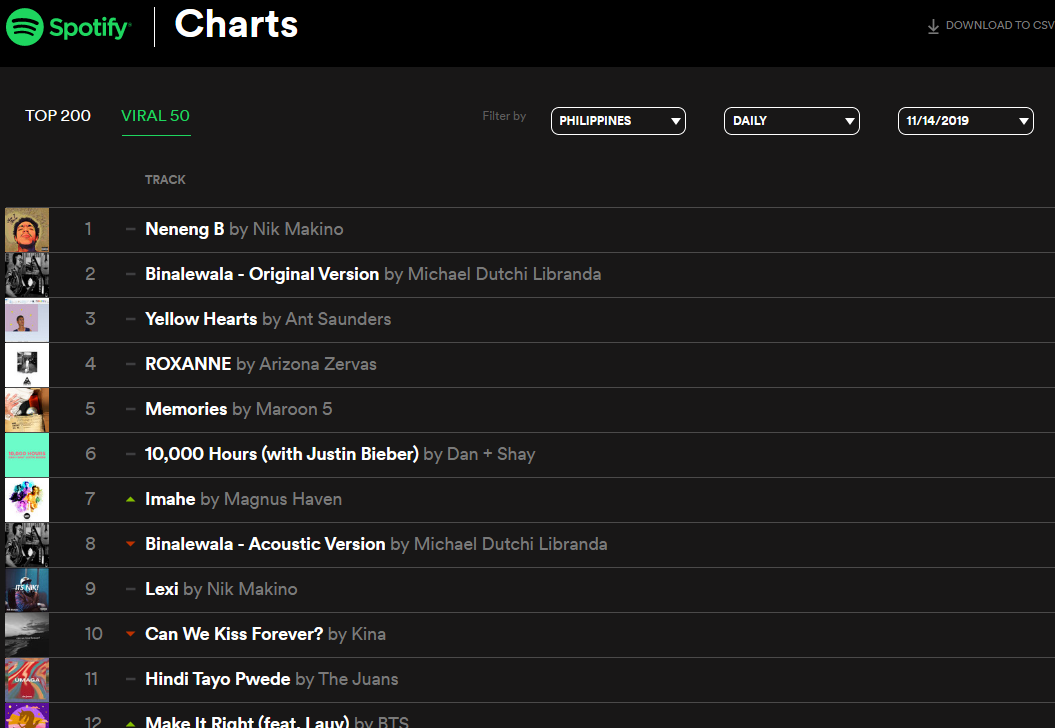
Task: Click Imahe by Magnus Haven
Action: 244,499
